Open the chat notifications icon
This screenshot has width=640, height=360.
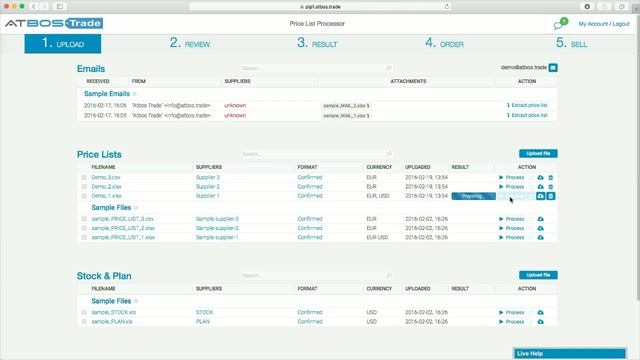click(x=560, y=24)
